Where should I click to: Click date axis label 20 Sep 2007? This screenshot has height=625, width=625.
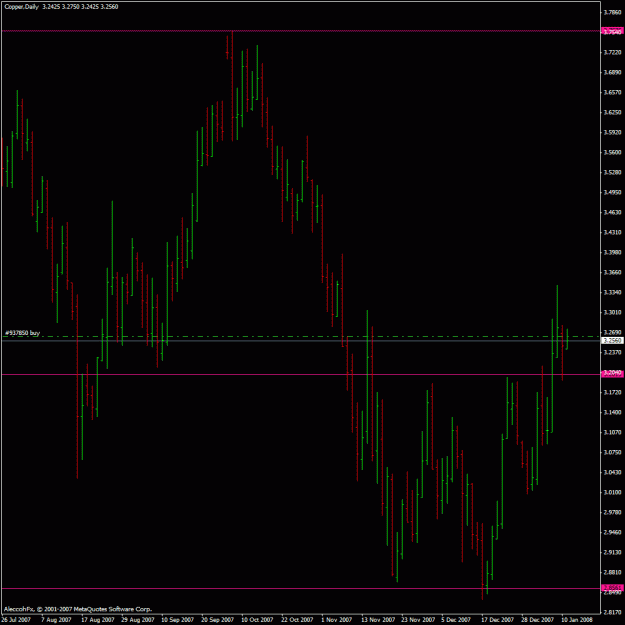[x=217, y=620]
